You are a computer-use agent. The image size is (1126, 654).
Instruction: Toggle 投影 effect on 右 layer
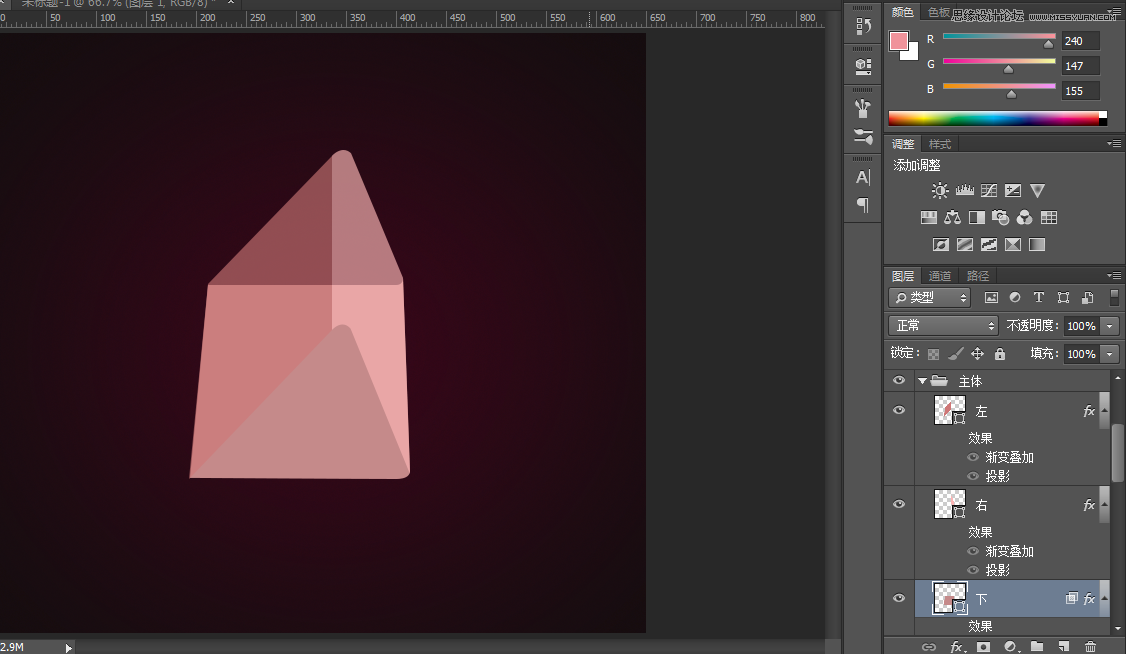[973, 570]
